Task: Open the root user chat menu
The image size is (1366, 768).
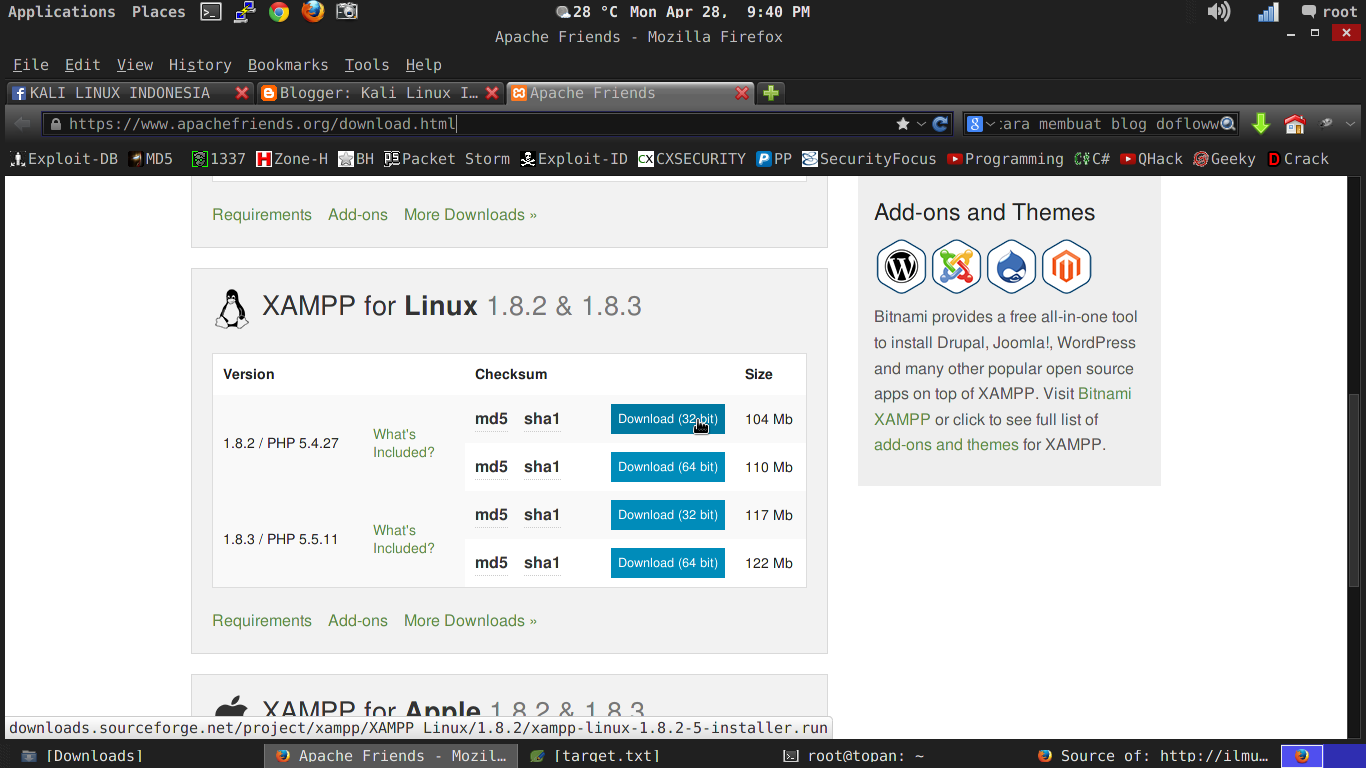Action: [1329, 12]
